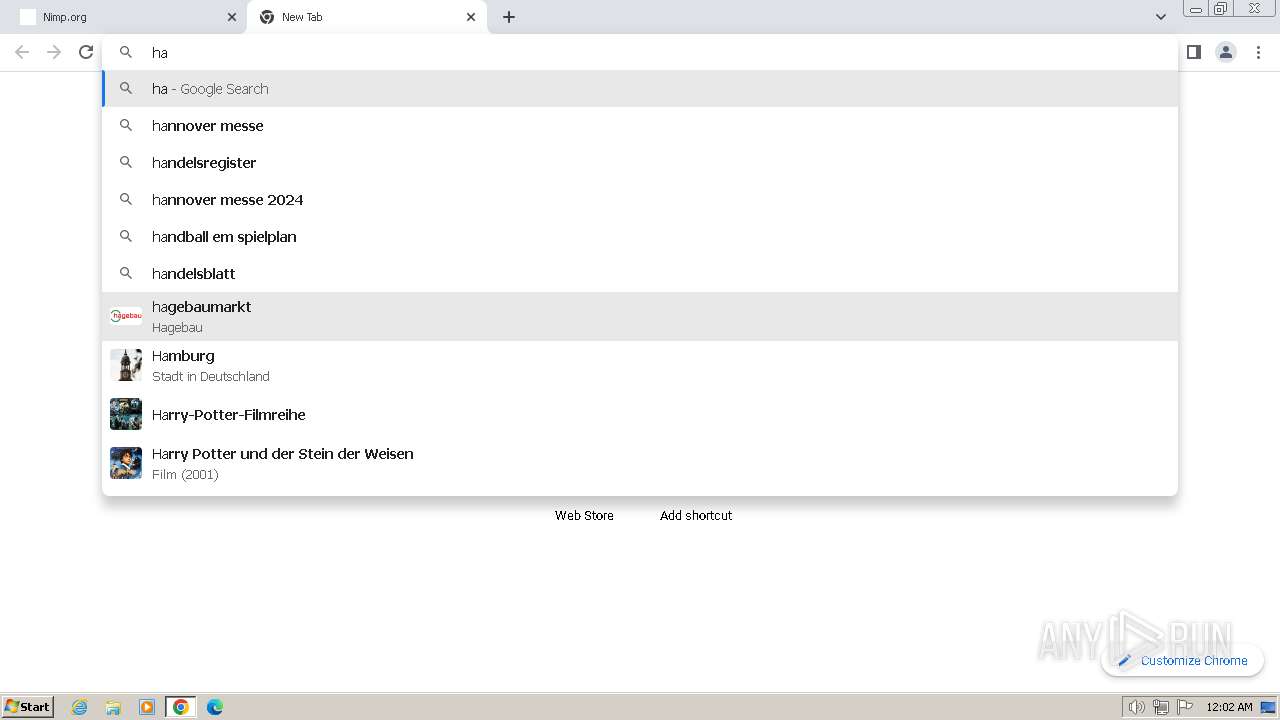Screen dimensions: 1280x720
Task: Click the 12:02 AM clock
Action: tap(1229, 707)
